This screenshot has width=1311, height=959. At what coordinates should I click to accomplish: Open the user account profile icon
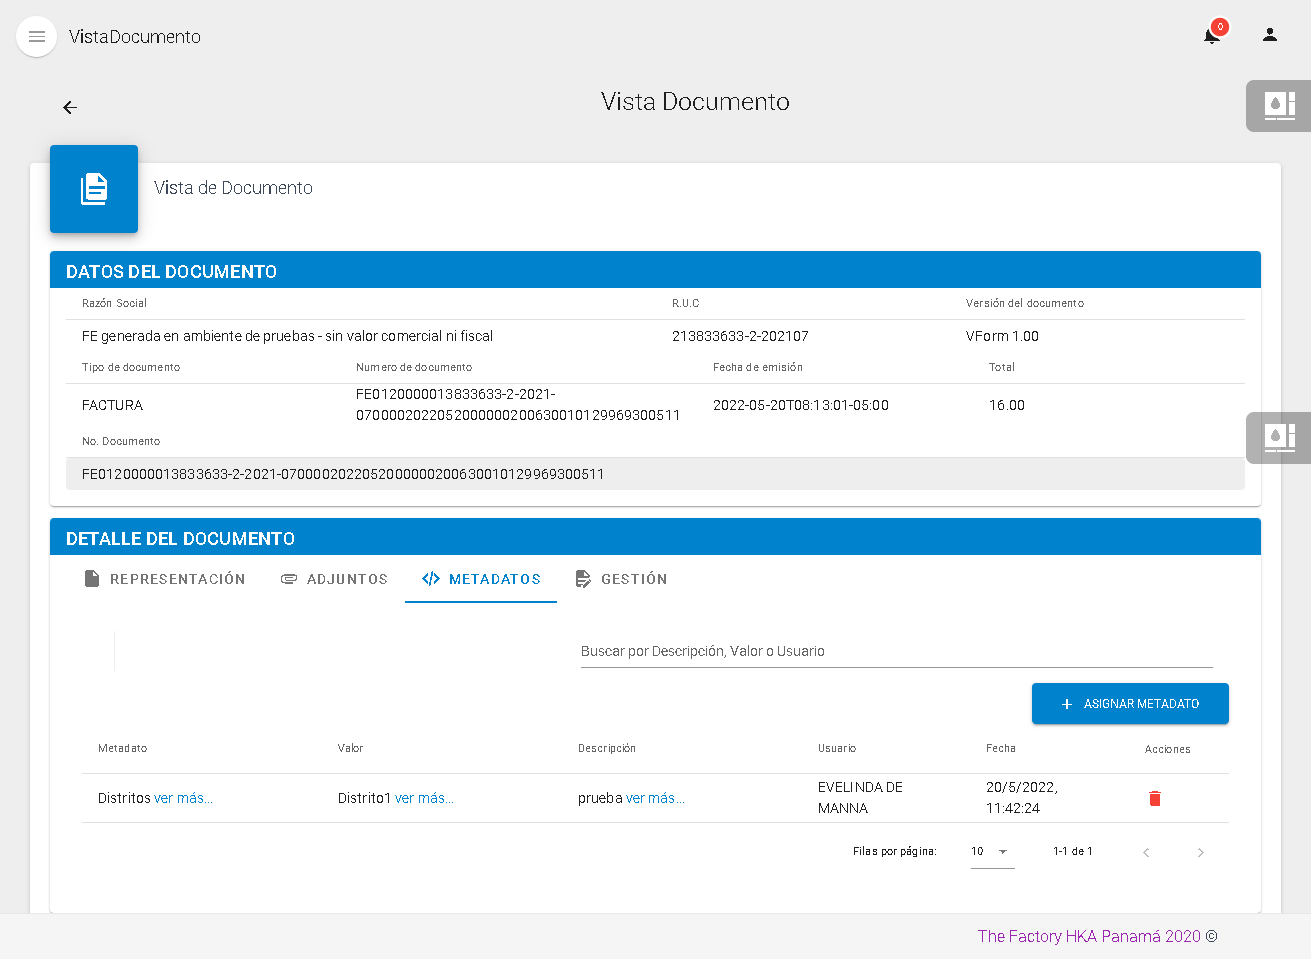[1269, 35]
